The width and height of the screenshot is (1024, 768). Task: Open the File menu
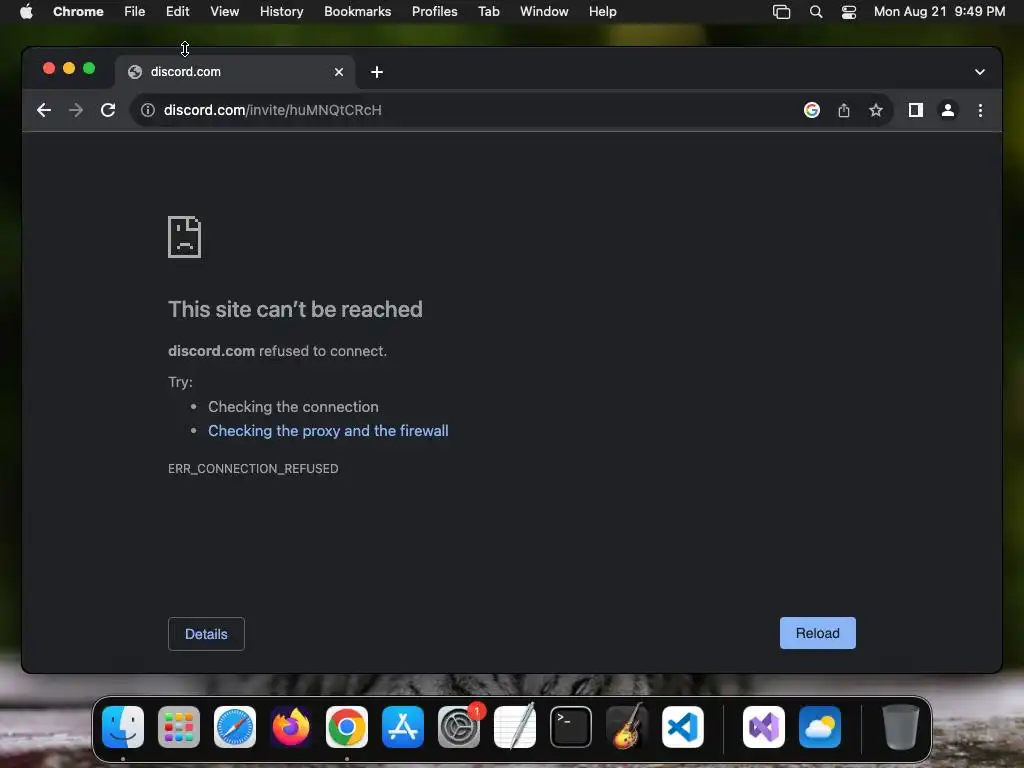pos(135,12)
